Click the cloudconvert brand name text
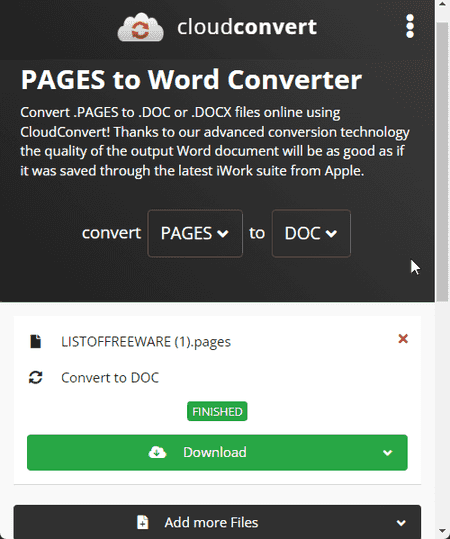450x539 pixels. coord(247,27)
